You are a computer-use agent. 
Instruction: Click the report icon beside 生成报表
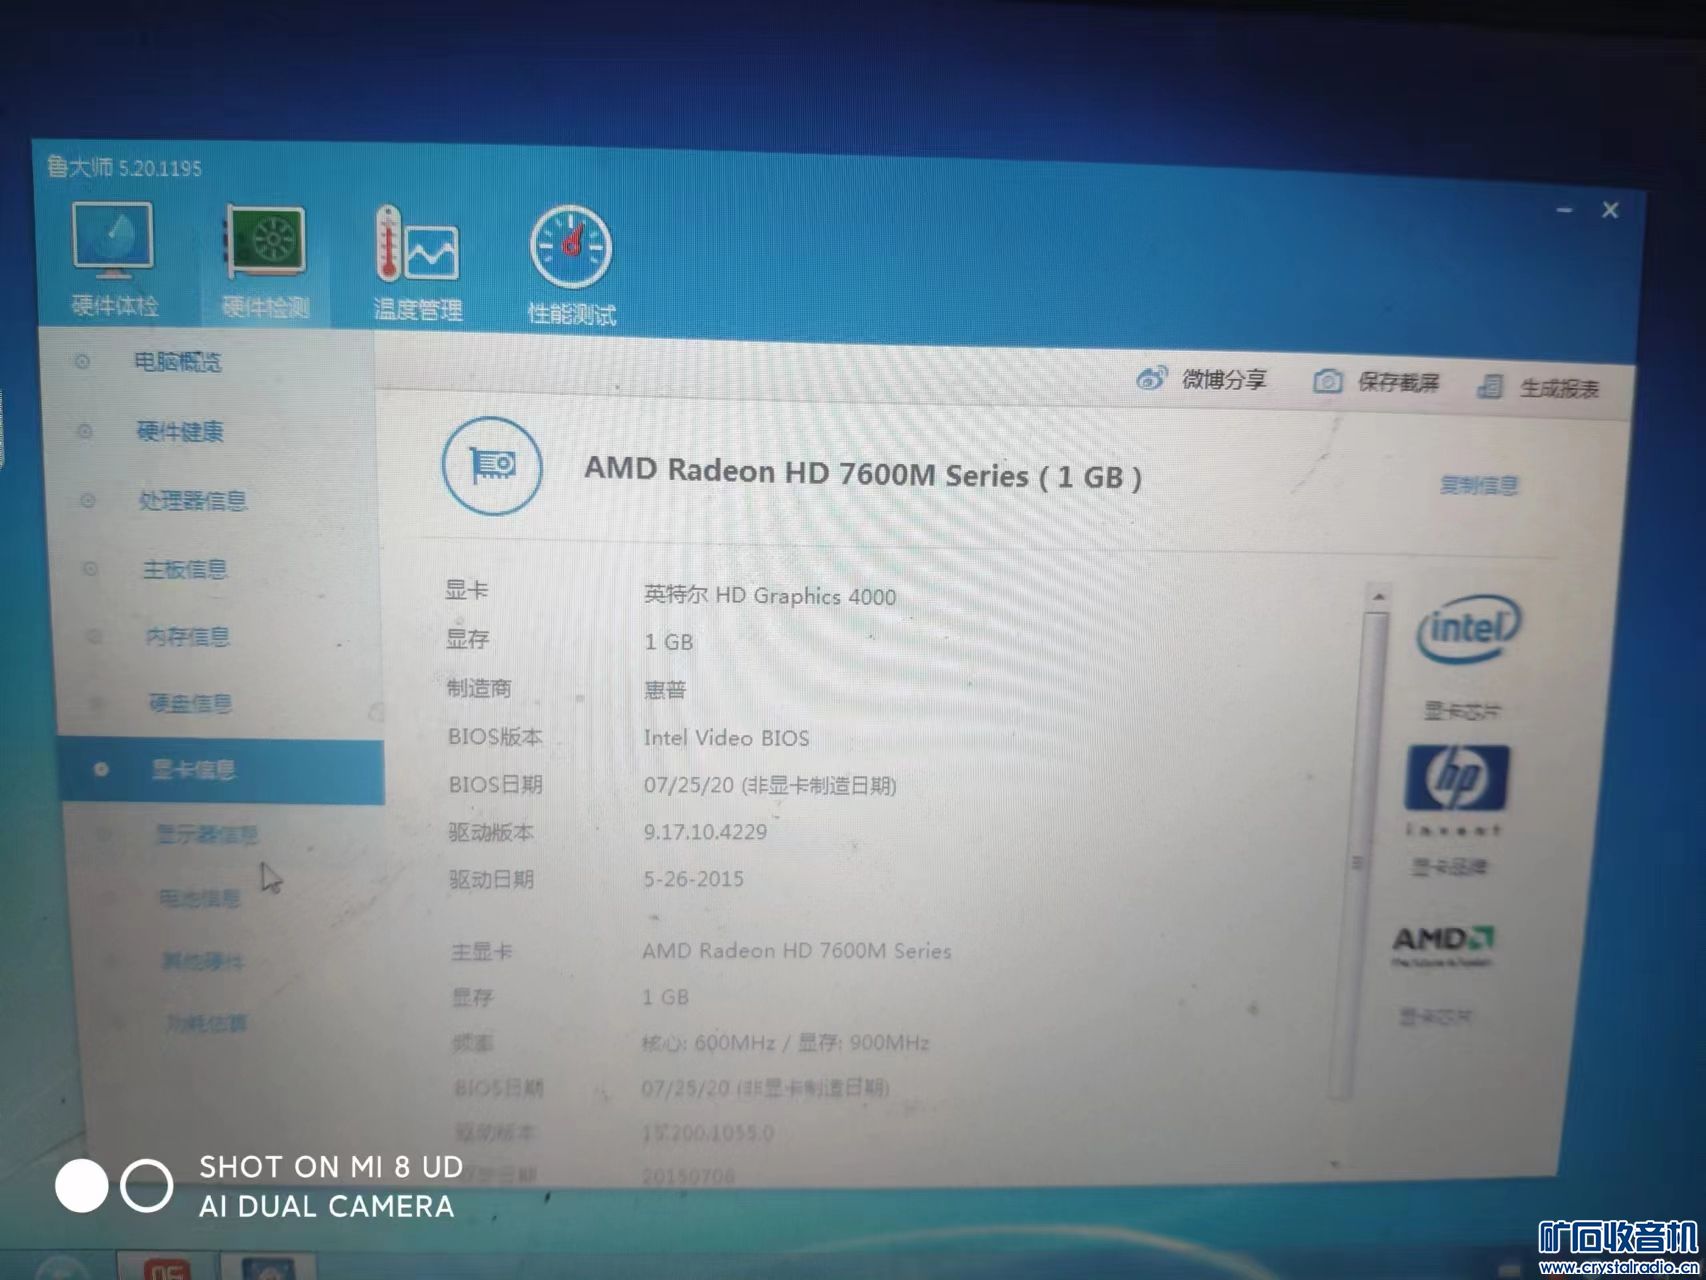pyautogui.click(x=1490, y=386)
